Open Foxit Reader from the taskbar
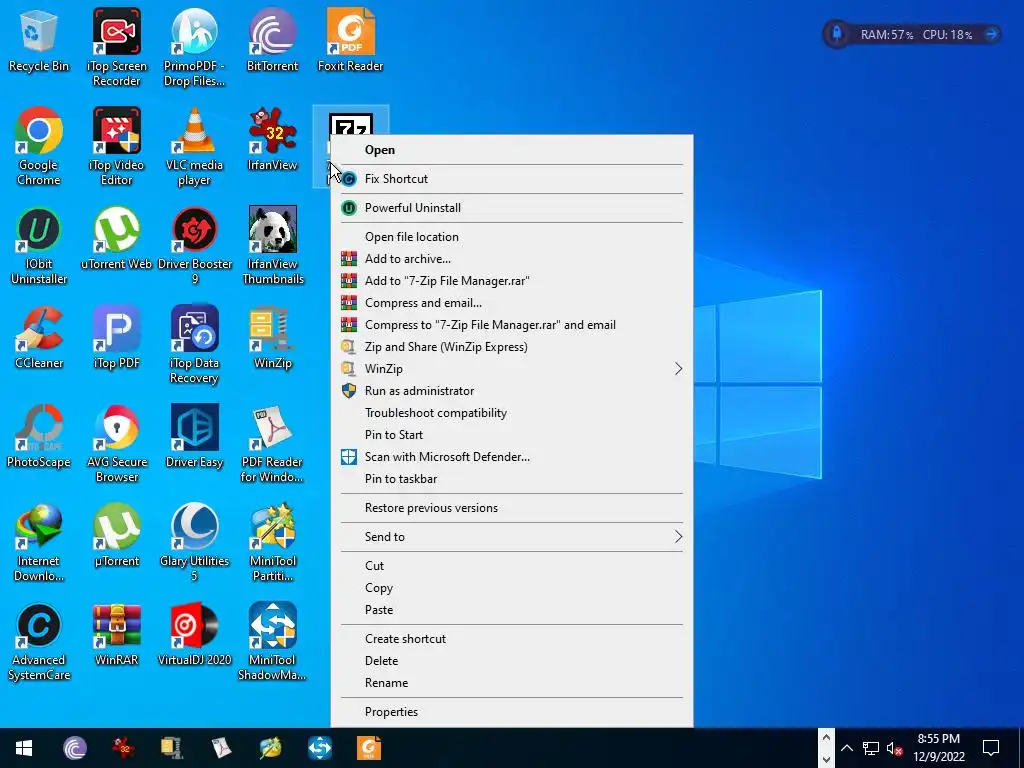1024x768 pixels. tap(369, 748)
